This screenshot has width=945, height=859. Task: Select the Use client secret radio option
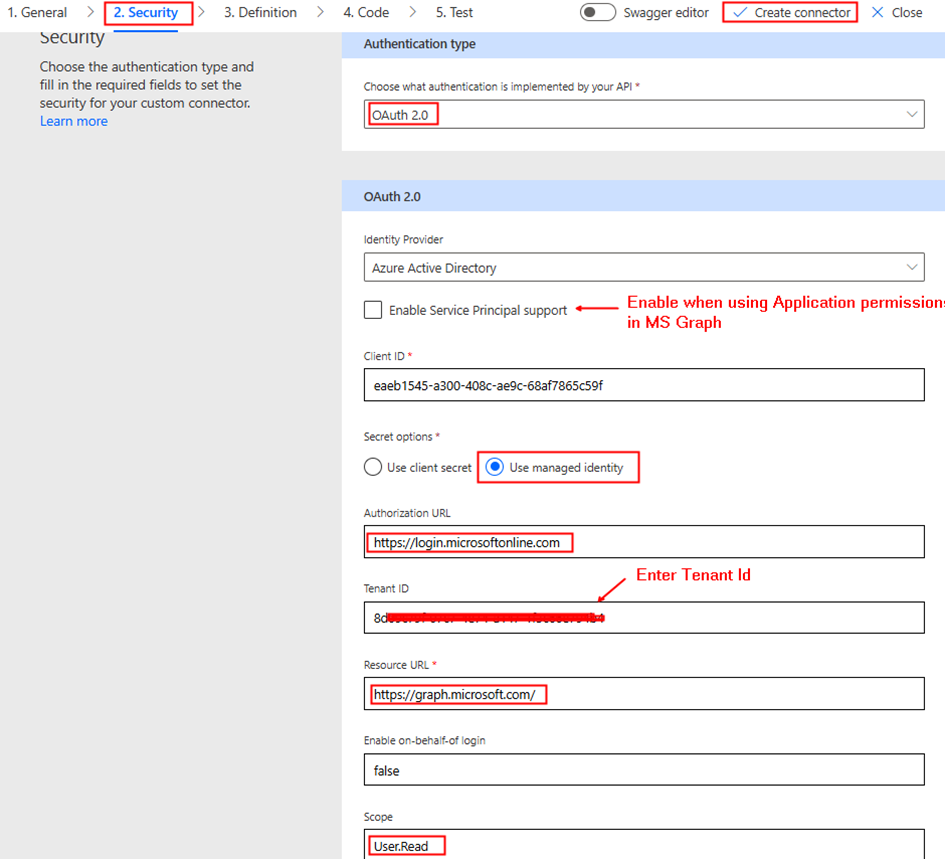tap(373, 467)
